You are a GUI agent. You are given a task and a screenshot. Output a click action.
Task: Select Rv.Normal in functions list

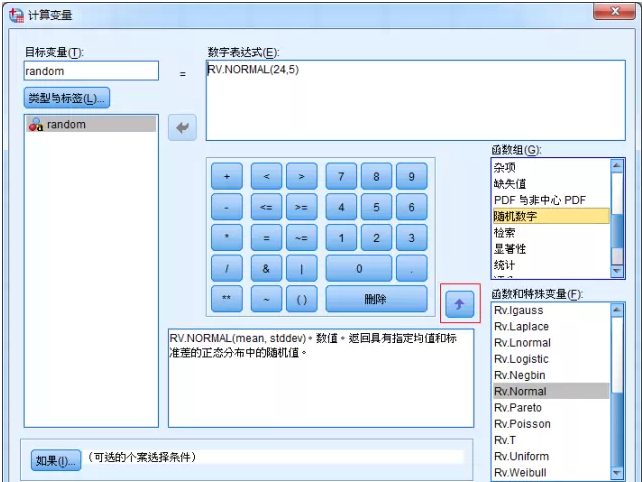tap(549, 391)
